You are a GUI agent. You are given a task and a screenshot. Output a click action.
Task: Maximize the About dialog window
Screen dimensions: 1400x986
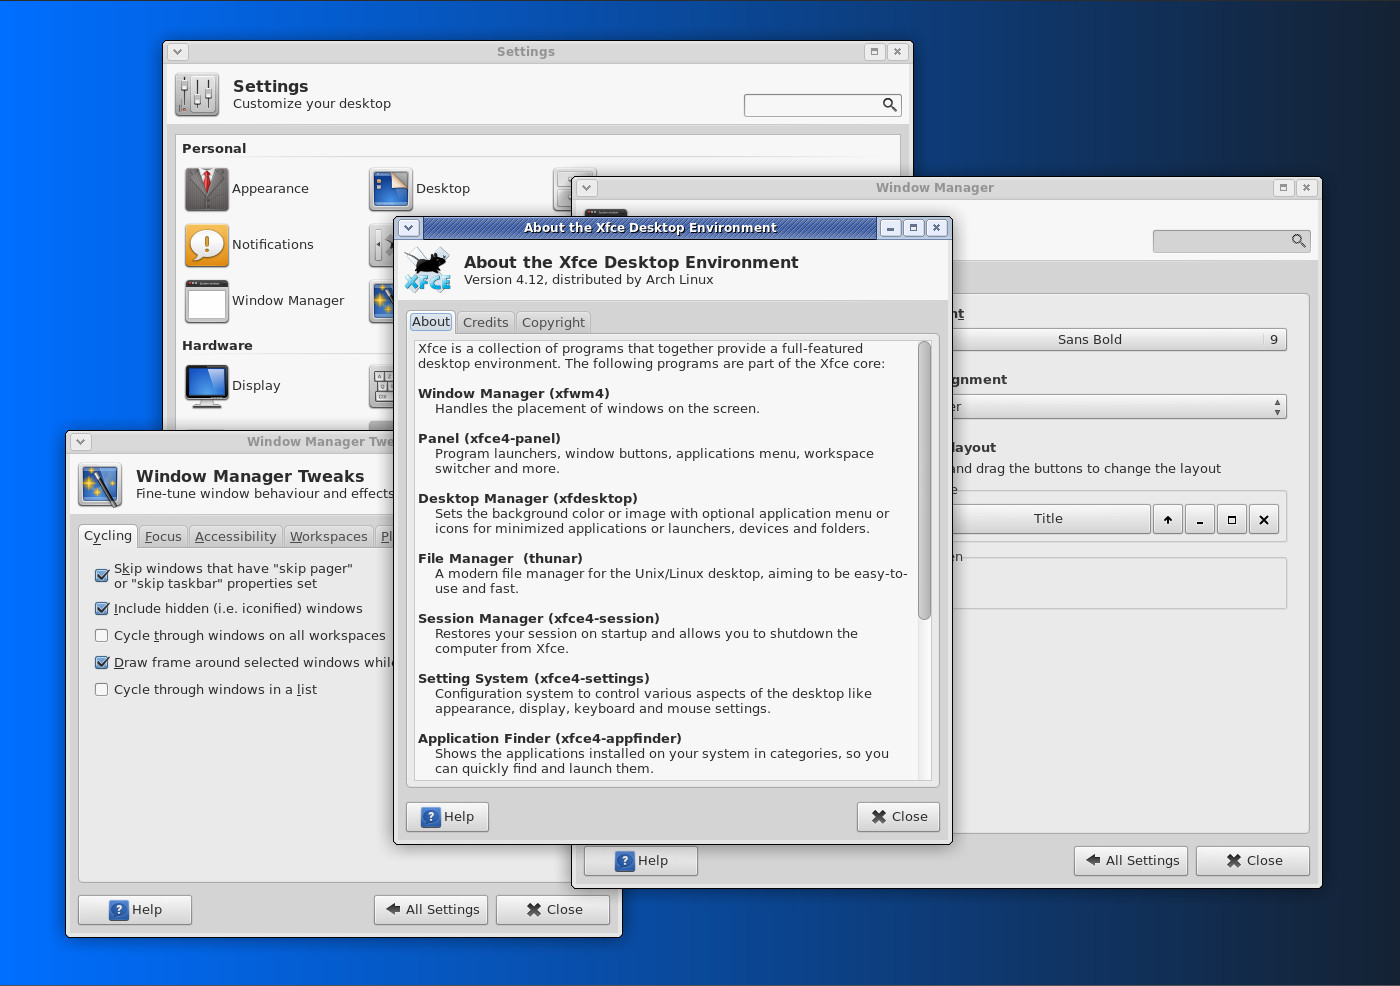tap(913, 228)
